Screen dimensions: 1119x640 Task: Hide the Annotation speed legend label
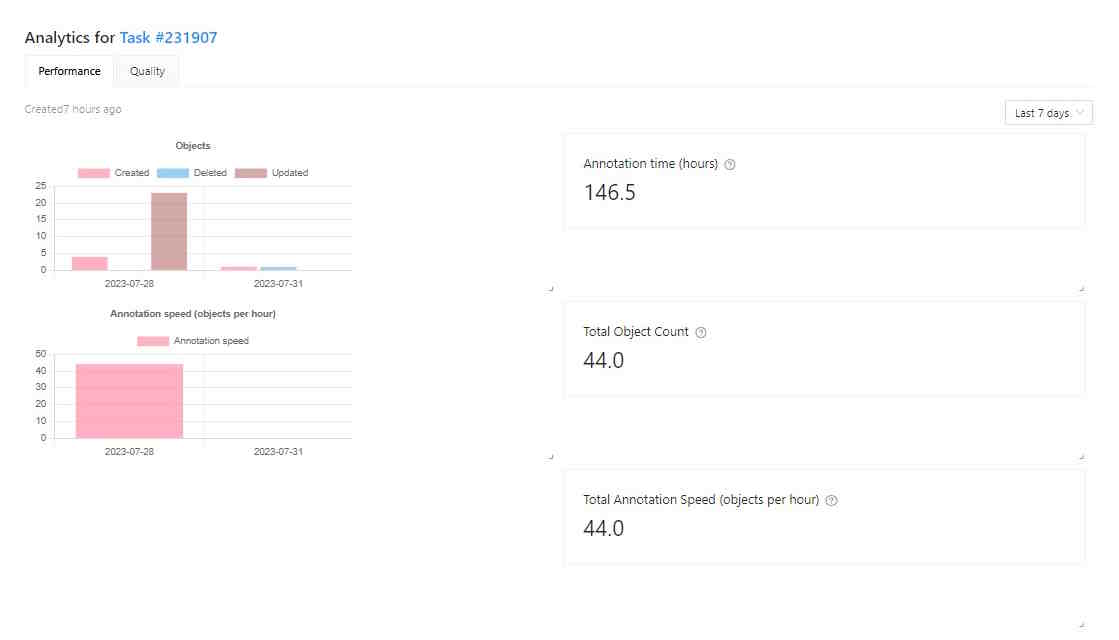pyautogui.click(x=211, y=341)
